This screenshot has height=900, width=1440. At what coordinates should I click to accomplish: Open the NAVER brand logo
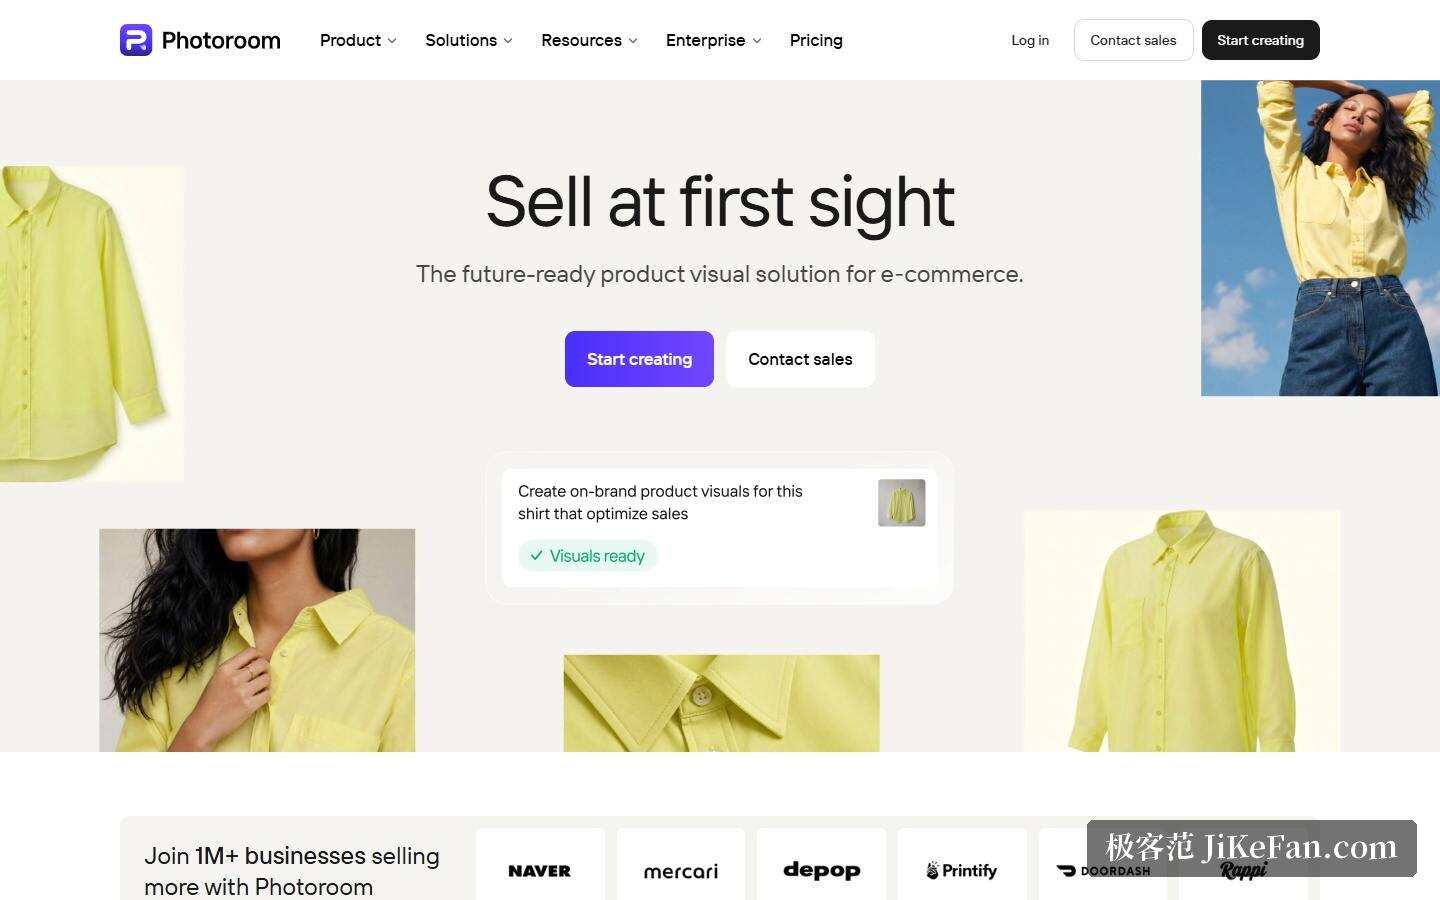pos(540,870)
